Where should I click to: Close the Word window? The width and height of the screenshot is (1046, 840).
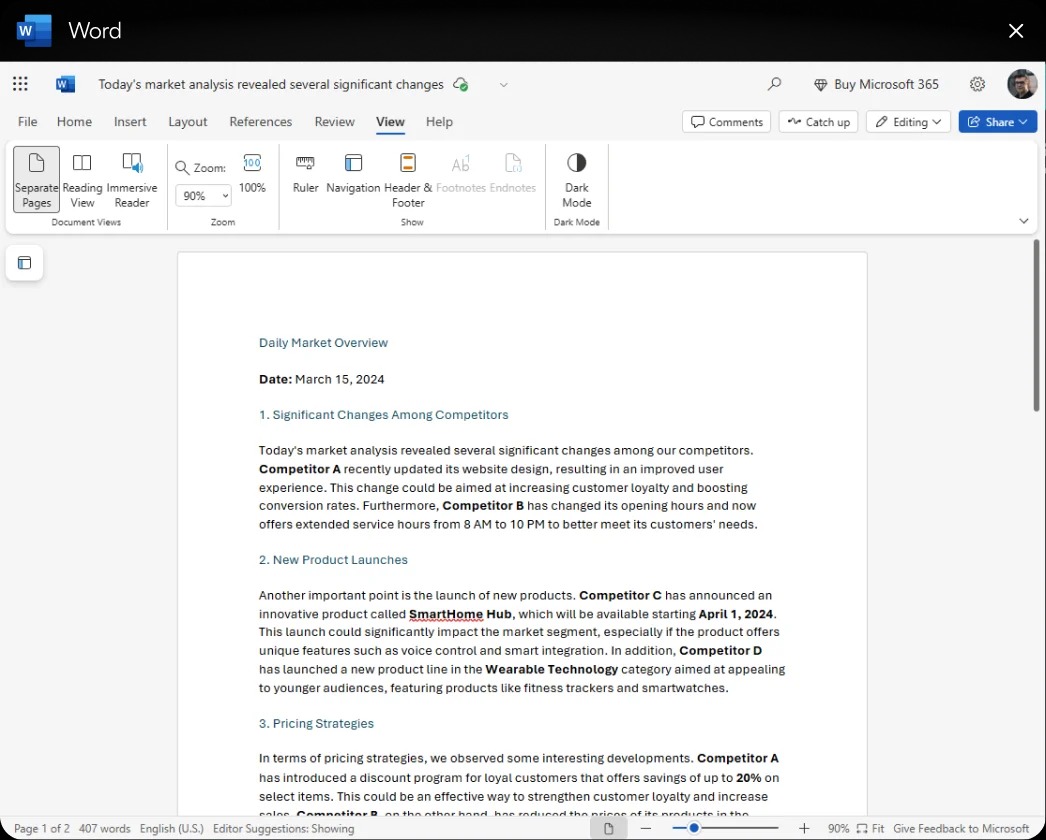click(1016, 31)
